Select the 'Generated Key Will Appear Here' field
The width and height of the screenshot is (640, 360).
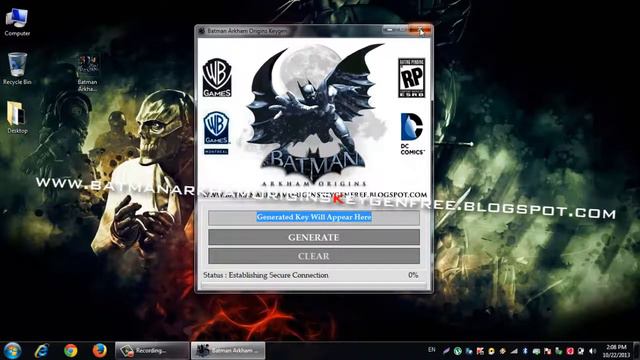[x=313, y=217]
